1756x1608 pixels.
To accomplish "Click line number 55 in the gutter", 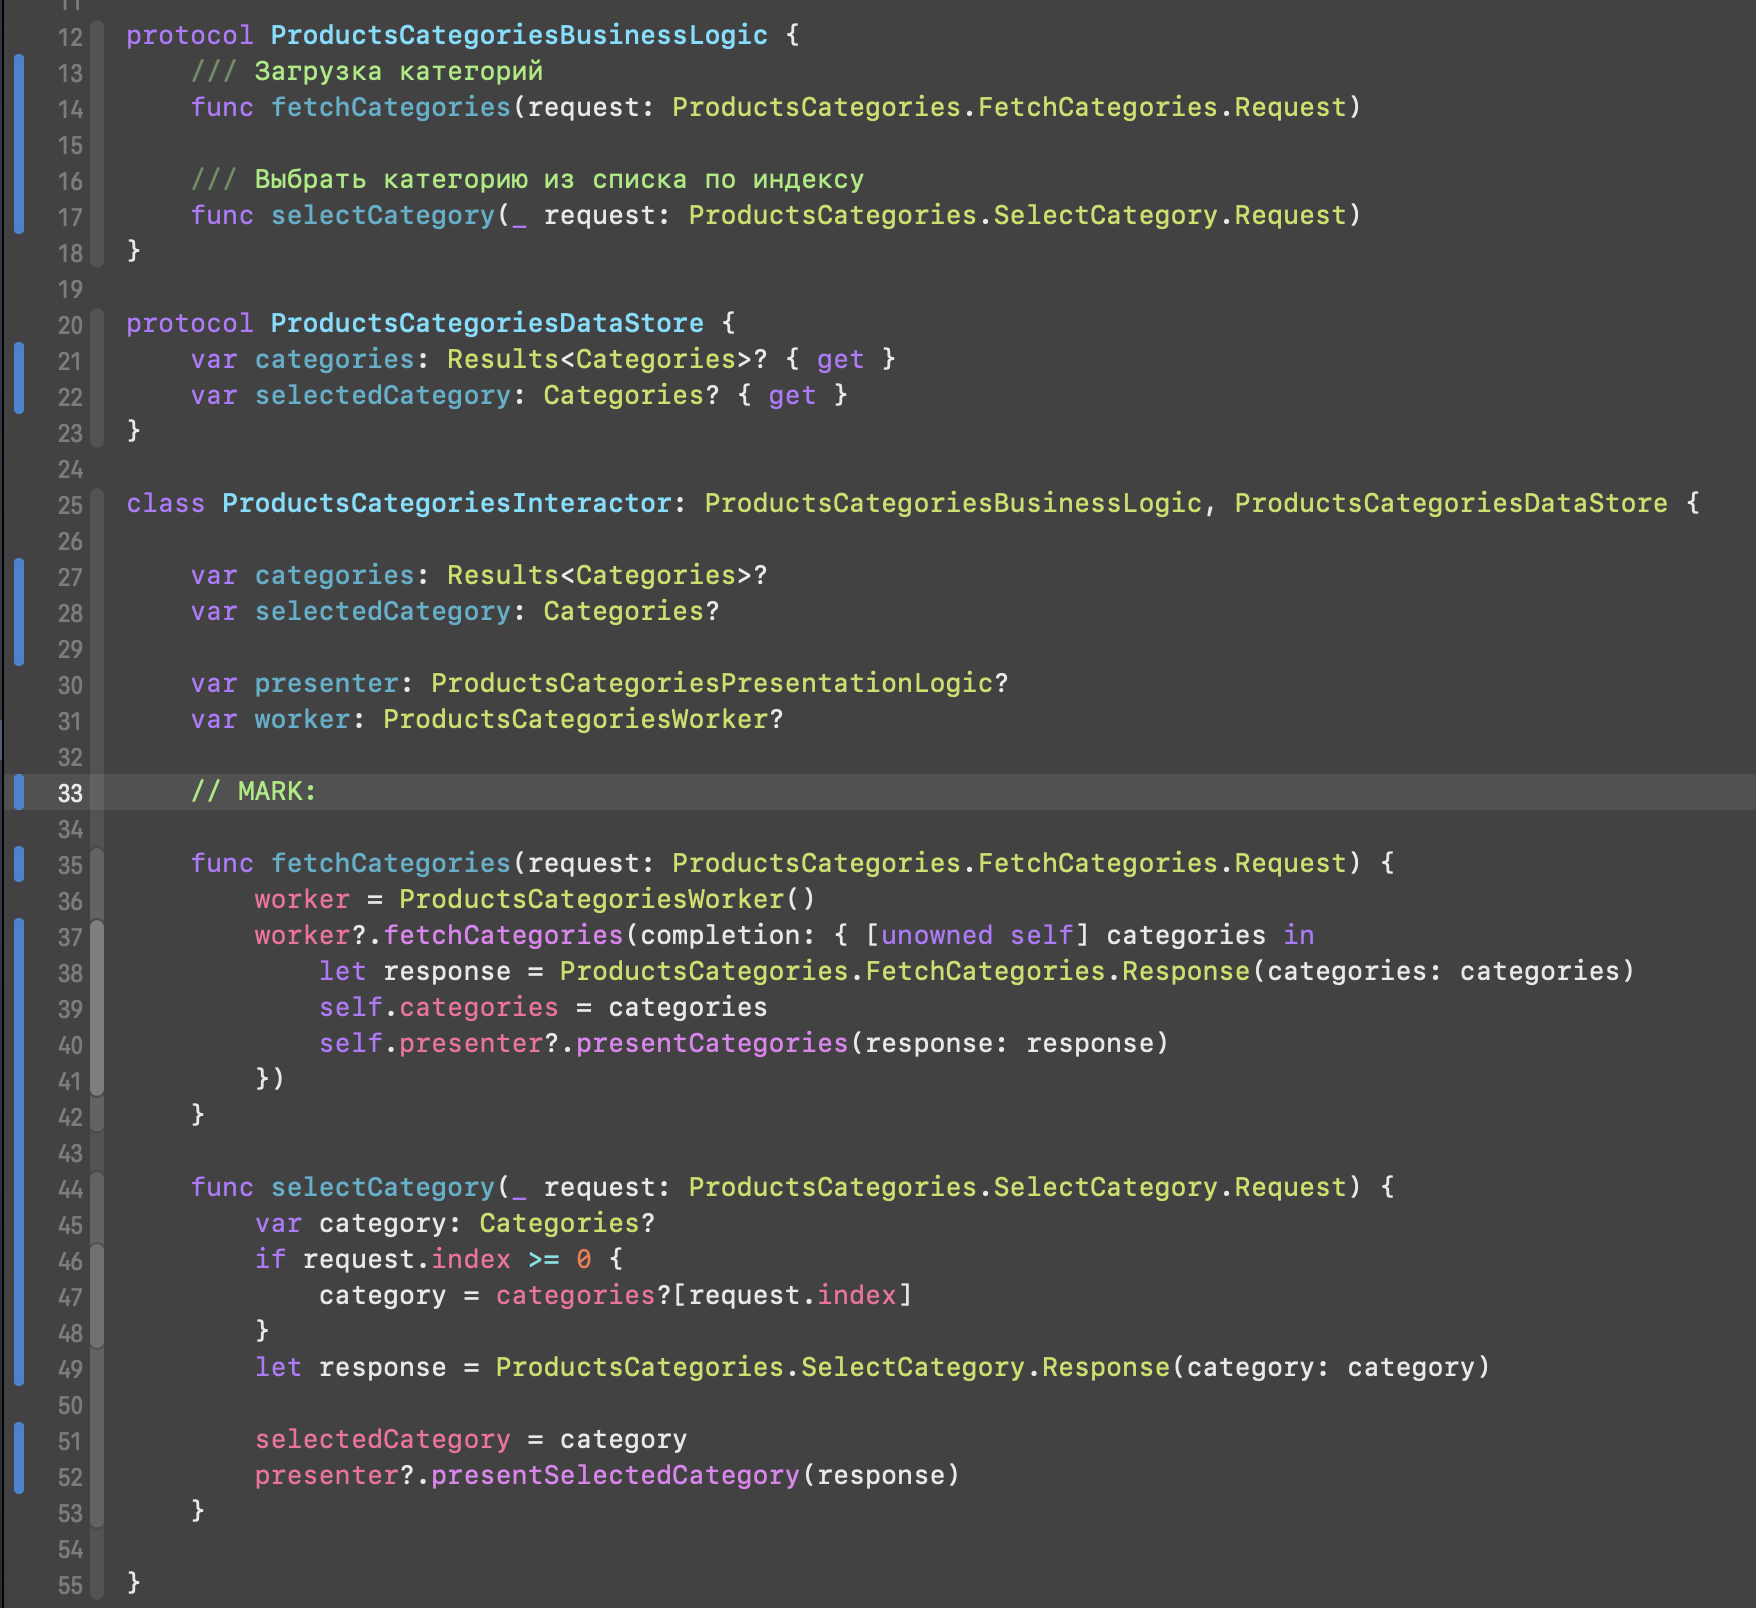I will click(70, 1585).
